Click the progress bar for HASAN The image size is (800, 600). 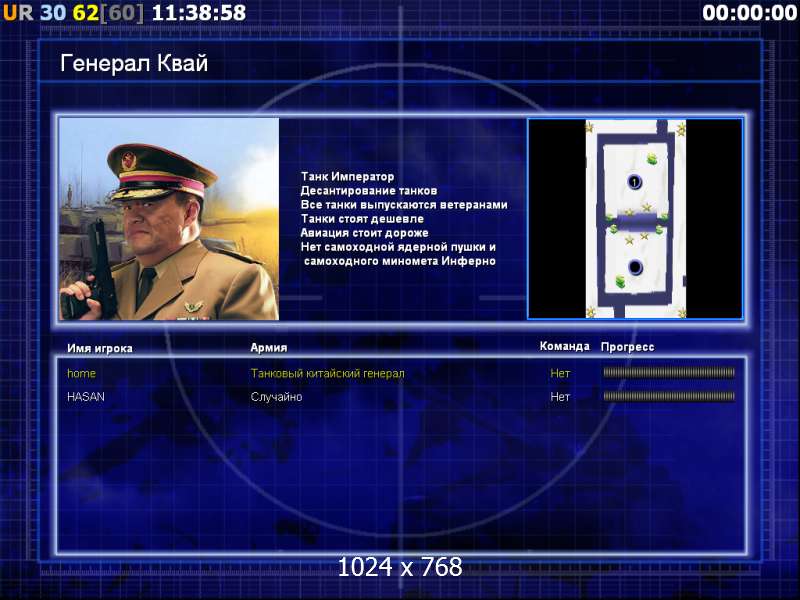669,396
